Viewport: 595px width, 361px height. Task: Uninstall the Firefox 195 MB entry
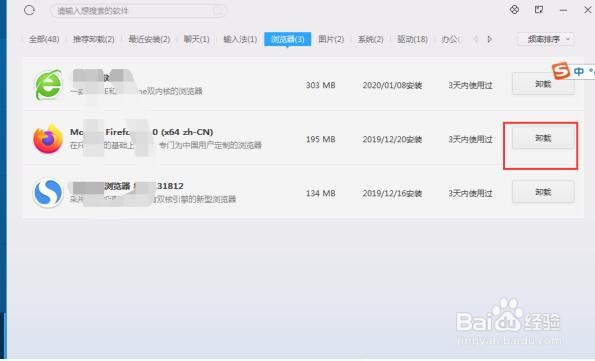pyautogui.click(x=543, y=138)
